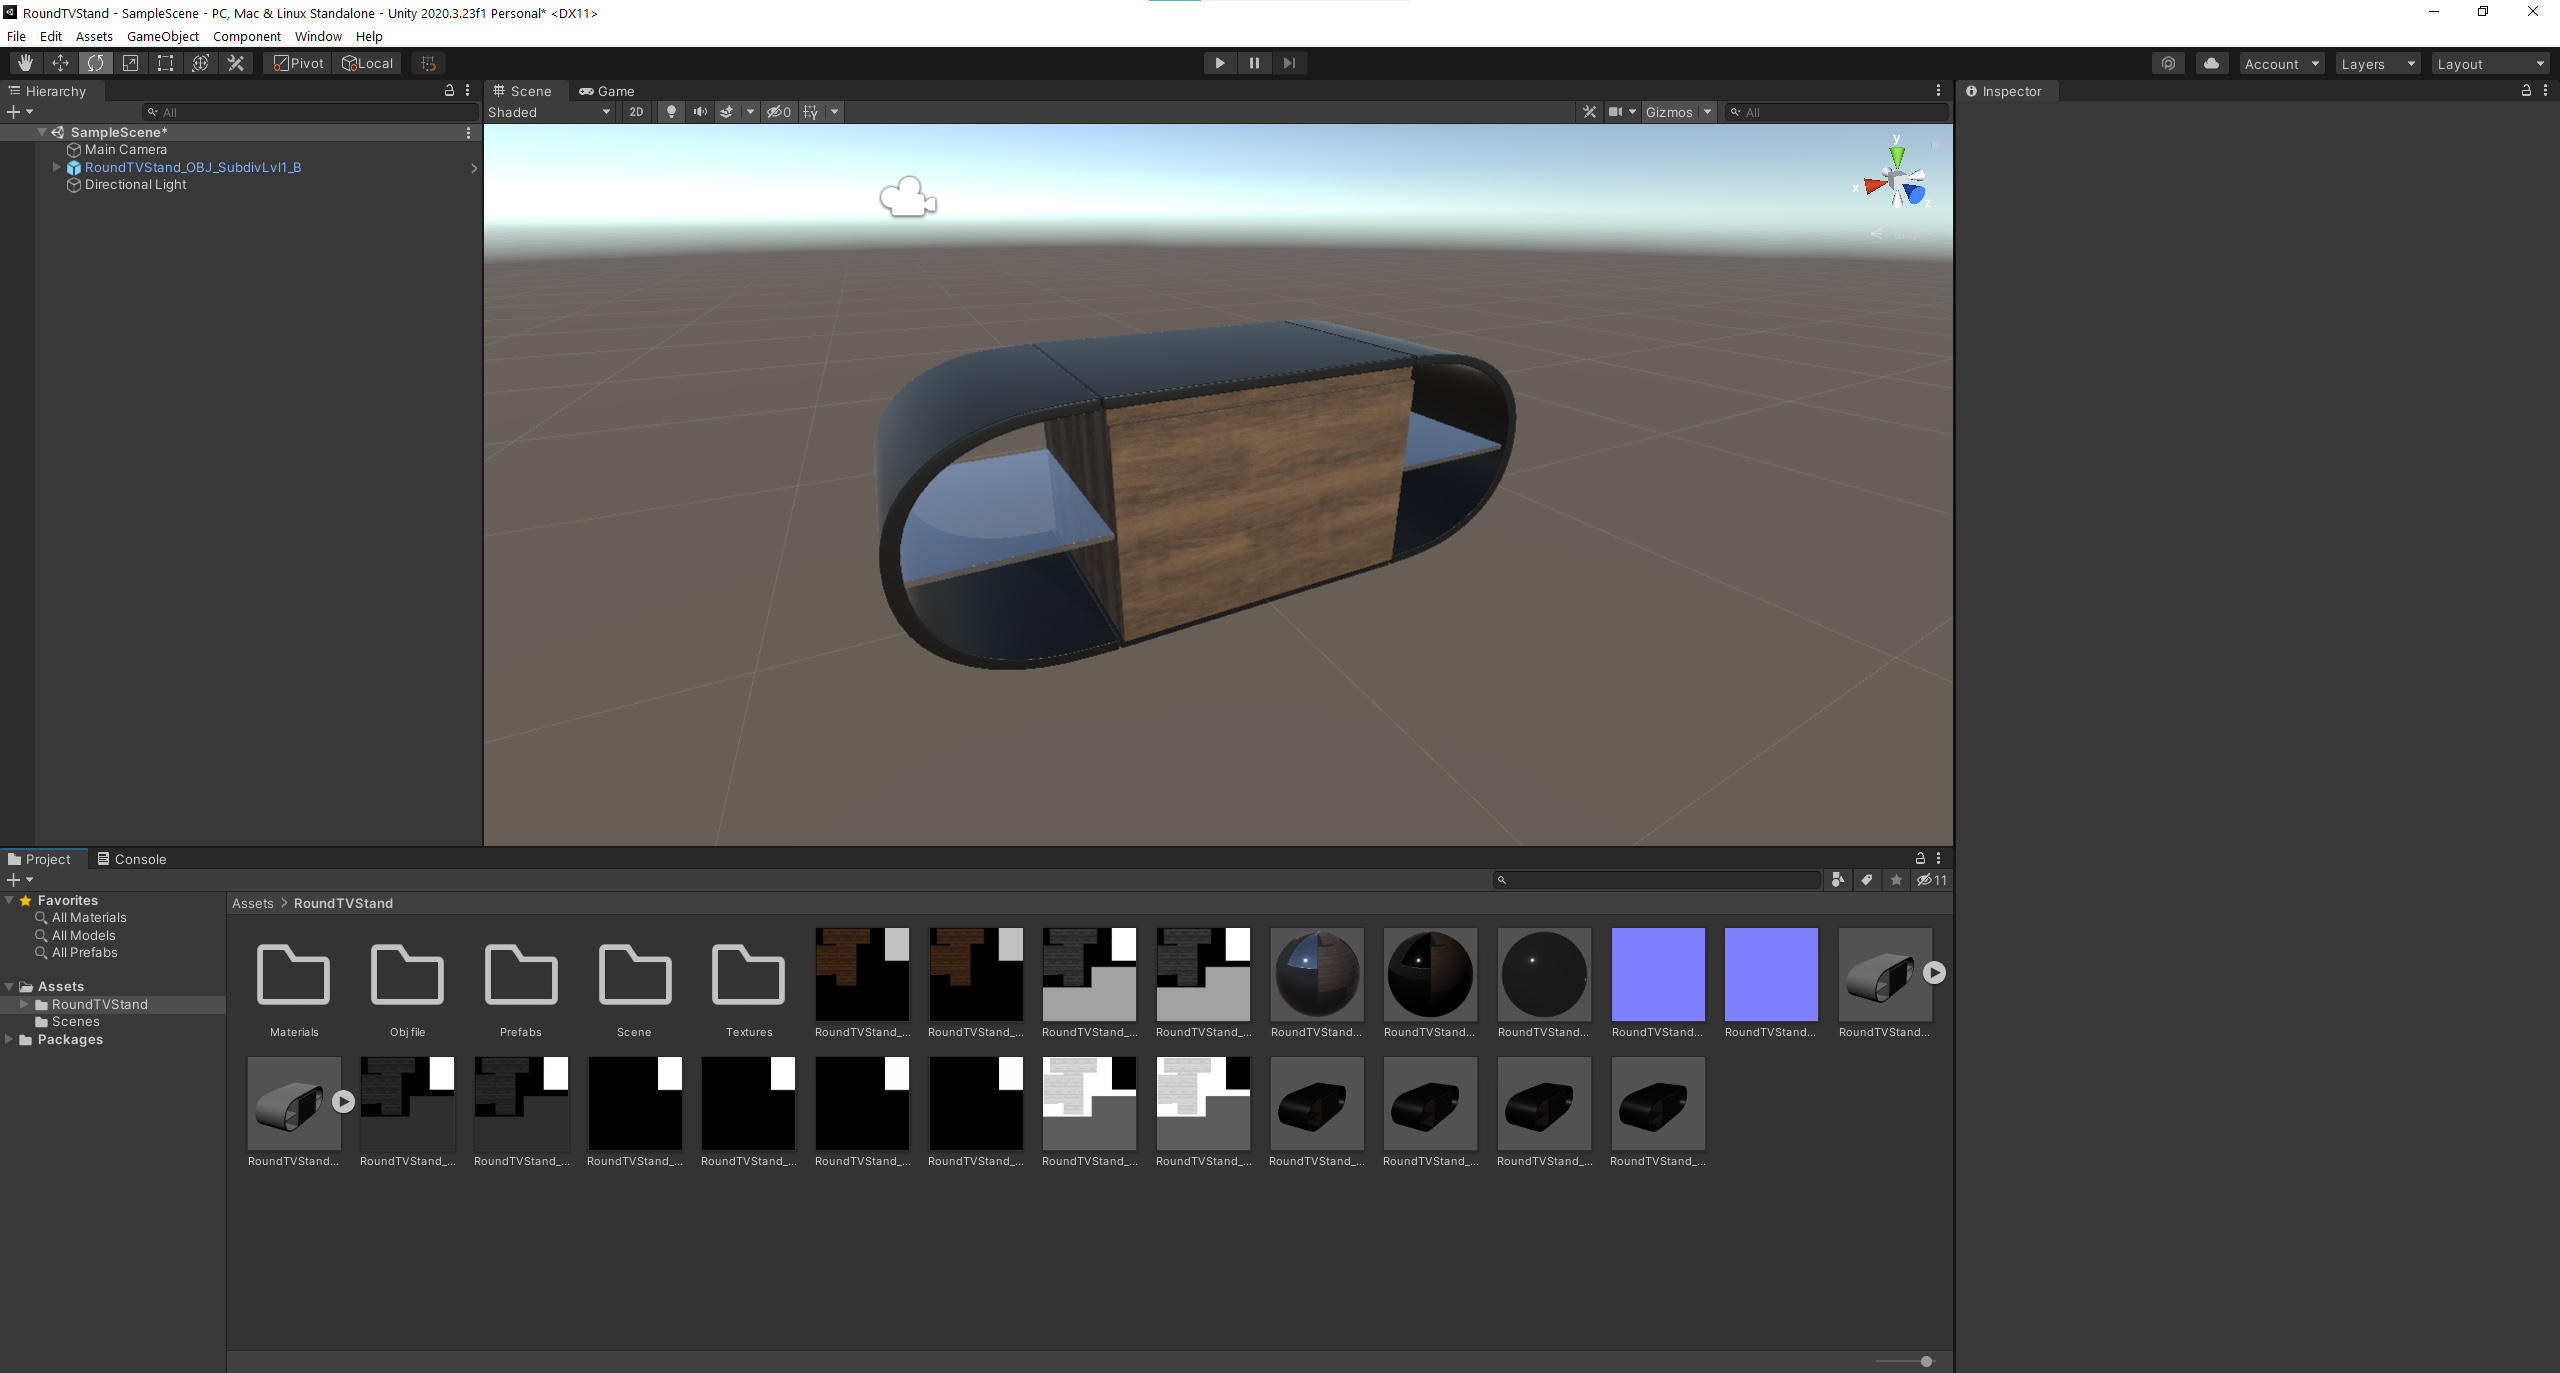Image resolution: width=2560 pixels, height=1373 pixels.
Task: Expand RoundTVStand_OBJ_SubdivLvl1_B in Hierarchy
Action: 57,167
